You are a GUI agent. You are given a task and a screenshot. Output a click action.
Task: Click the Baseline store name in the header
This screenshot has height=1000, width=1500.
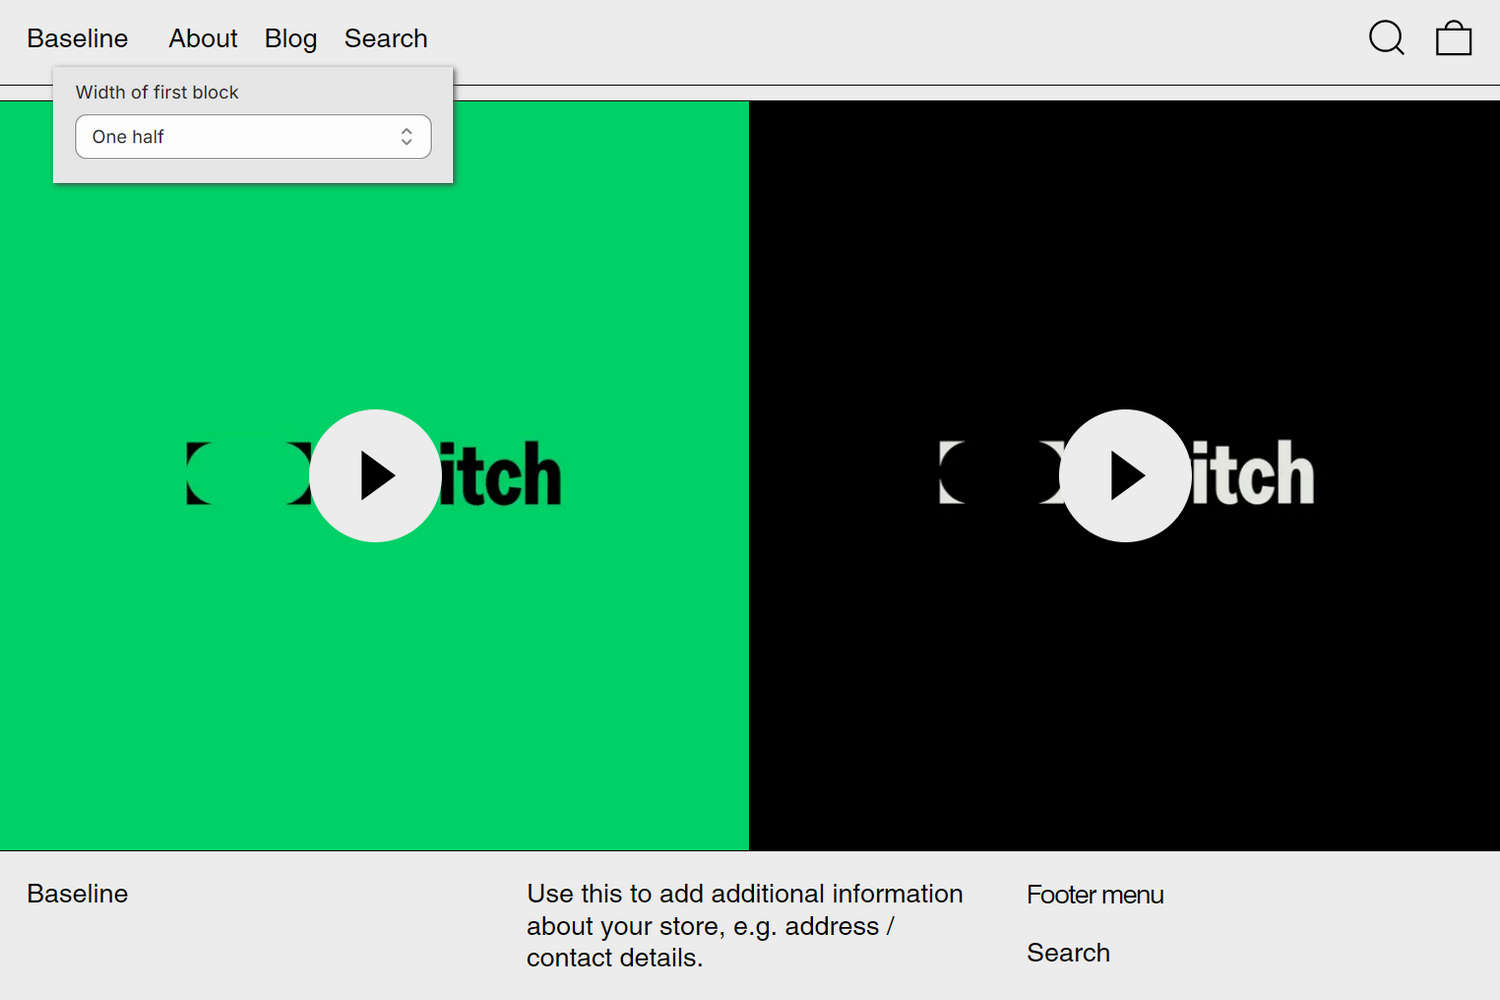click(76, 38)
